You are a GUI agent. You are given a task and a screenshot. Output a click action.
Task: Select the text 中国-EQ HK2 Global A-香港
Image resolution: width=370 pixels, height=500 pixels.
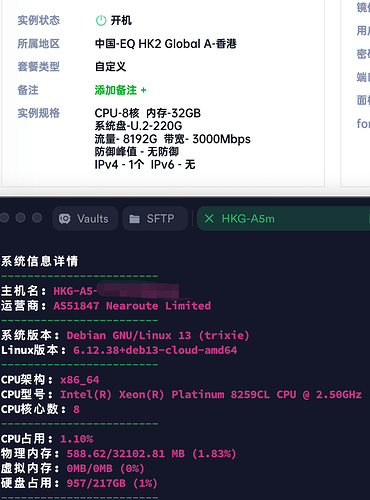pos(166,44)
